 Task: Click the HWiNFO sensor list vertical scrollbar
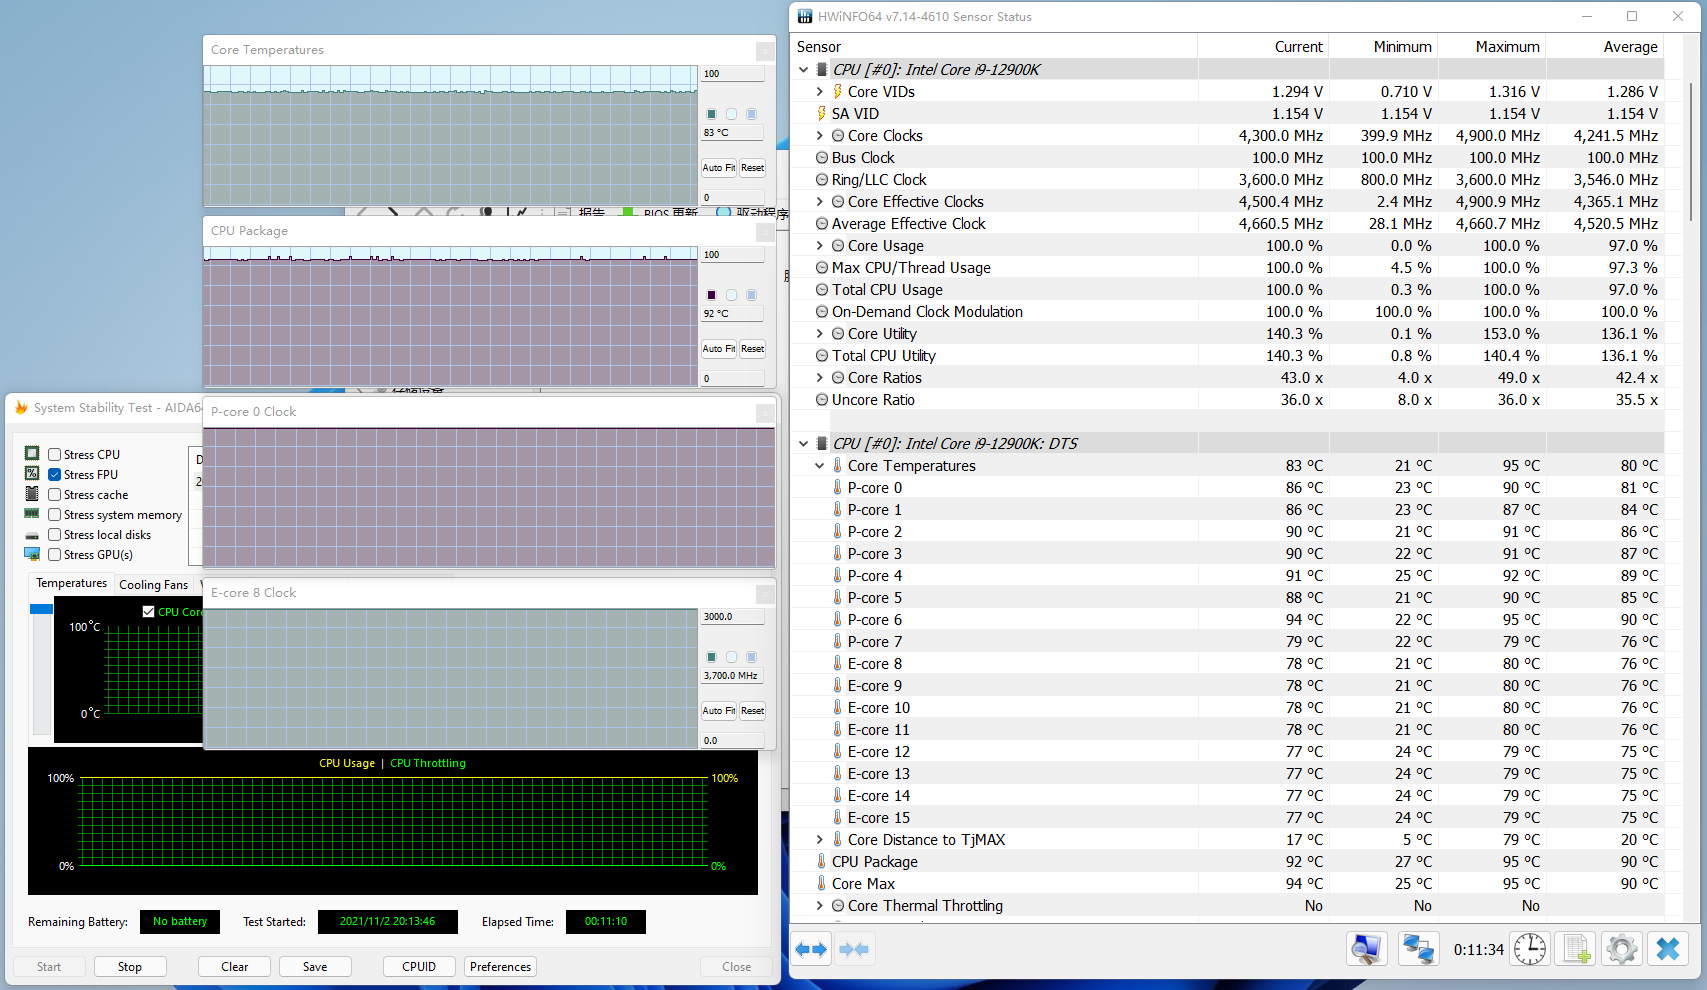coord(1692,150)
